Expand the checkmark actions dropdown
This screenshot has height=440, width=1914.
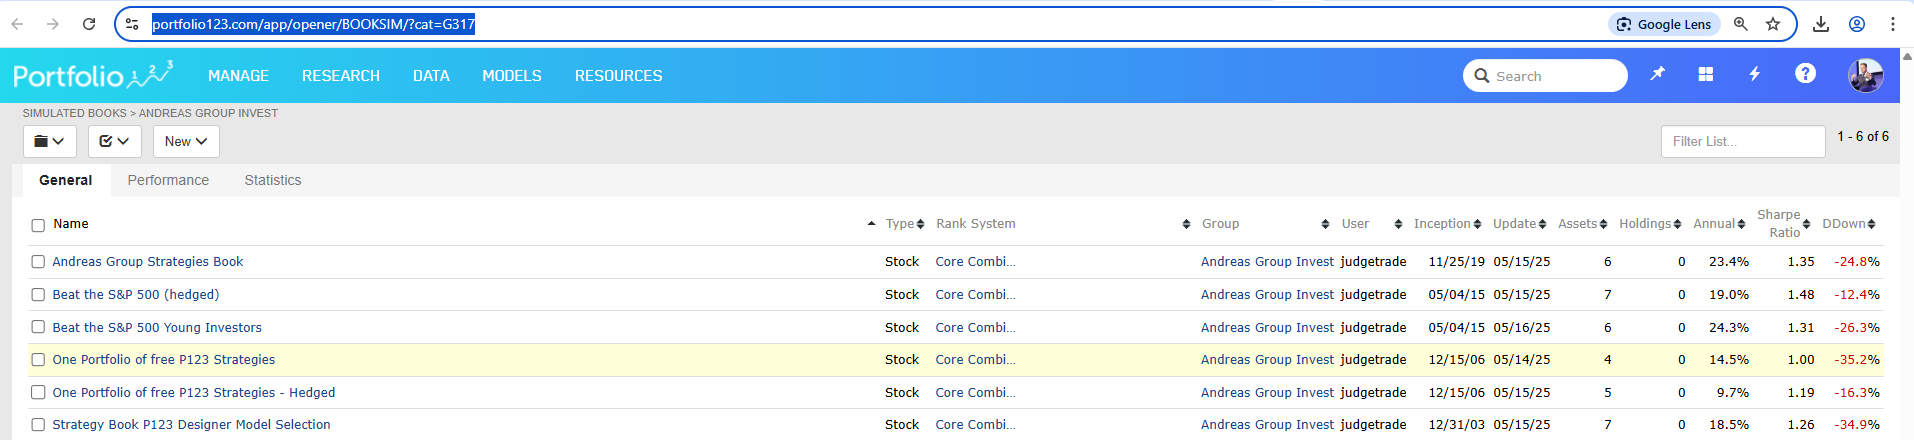(x=114, y=141)
